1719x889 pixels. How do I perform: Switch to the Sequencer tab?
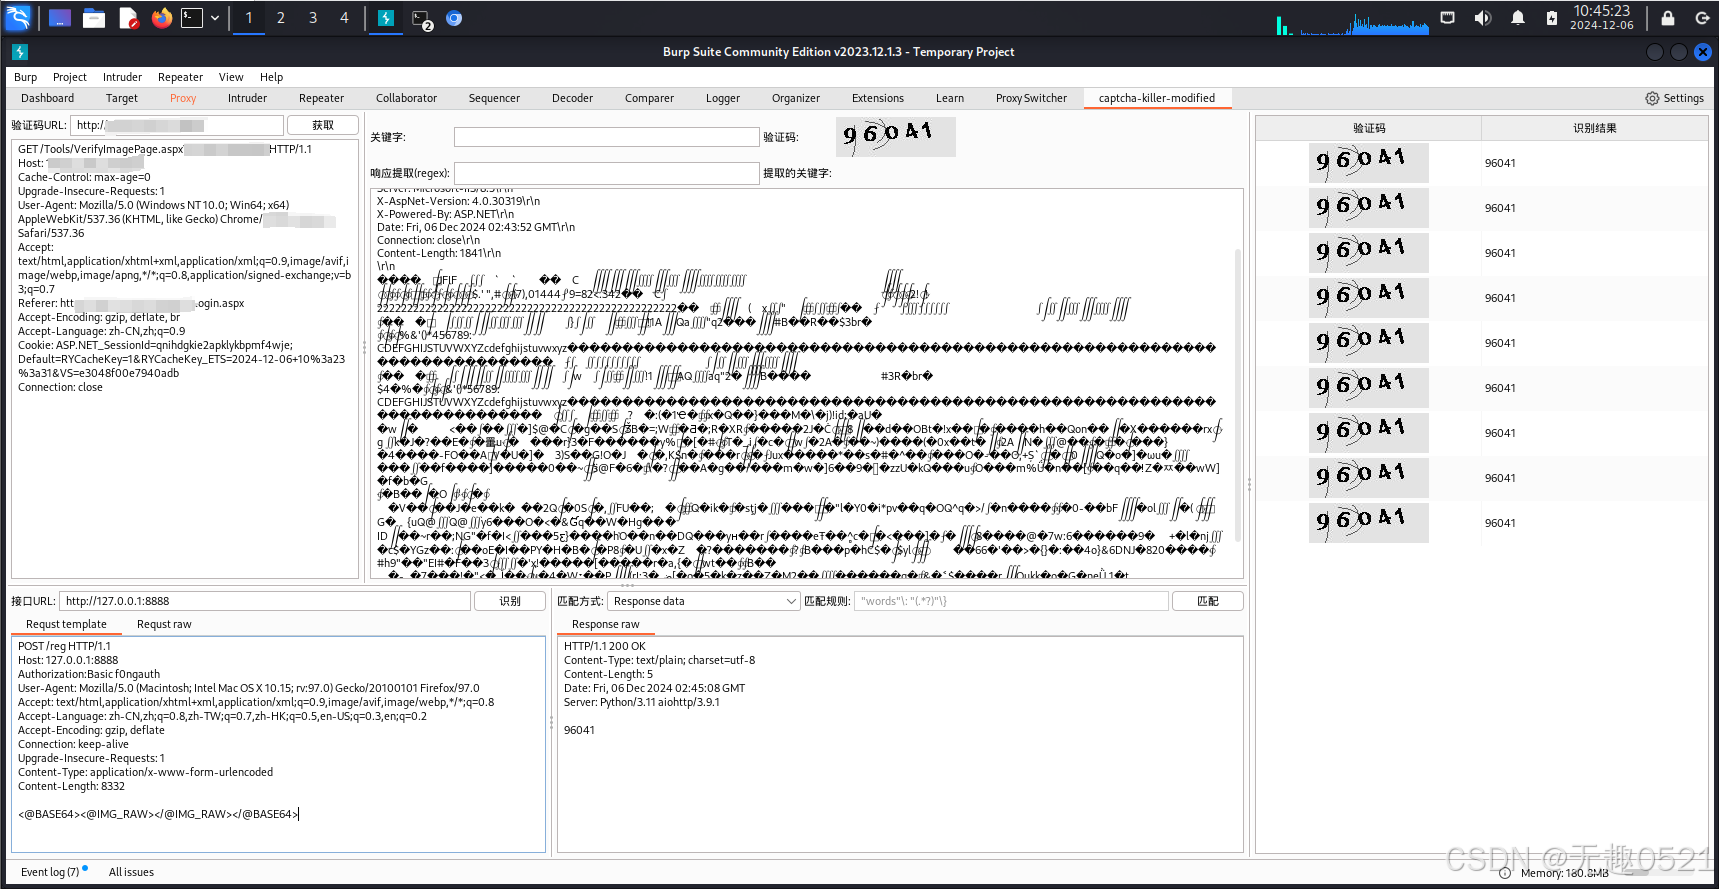pyautogui.click(x=494, y=98)
